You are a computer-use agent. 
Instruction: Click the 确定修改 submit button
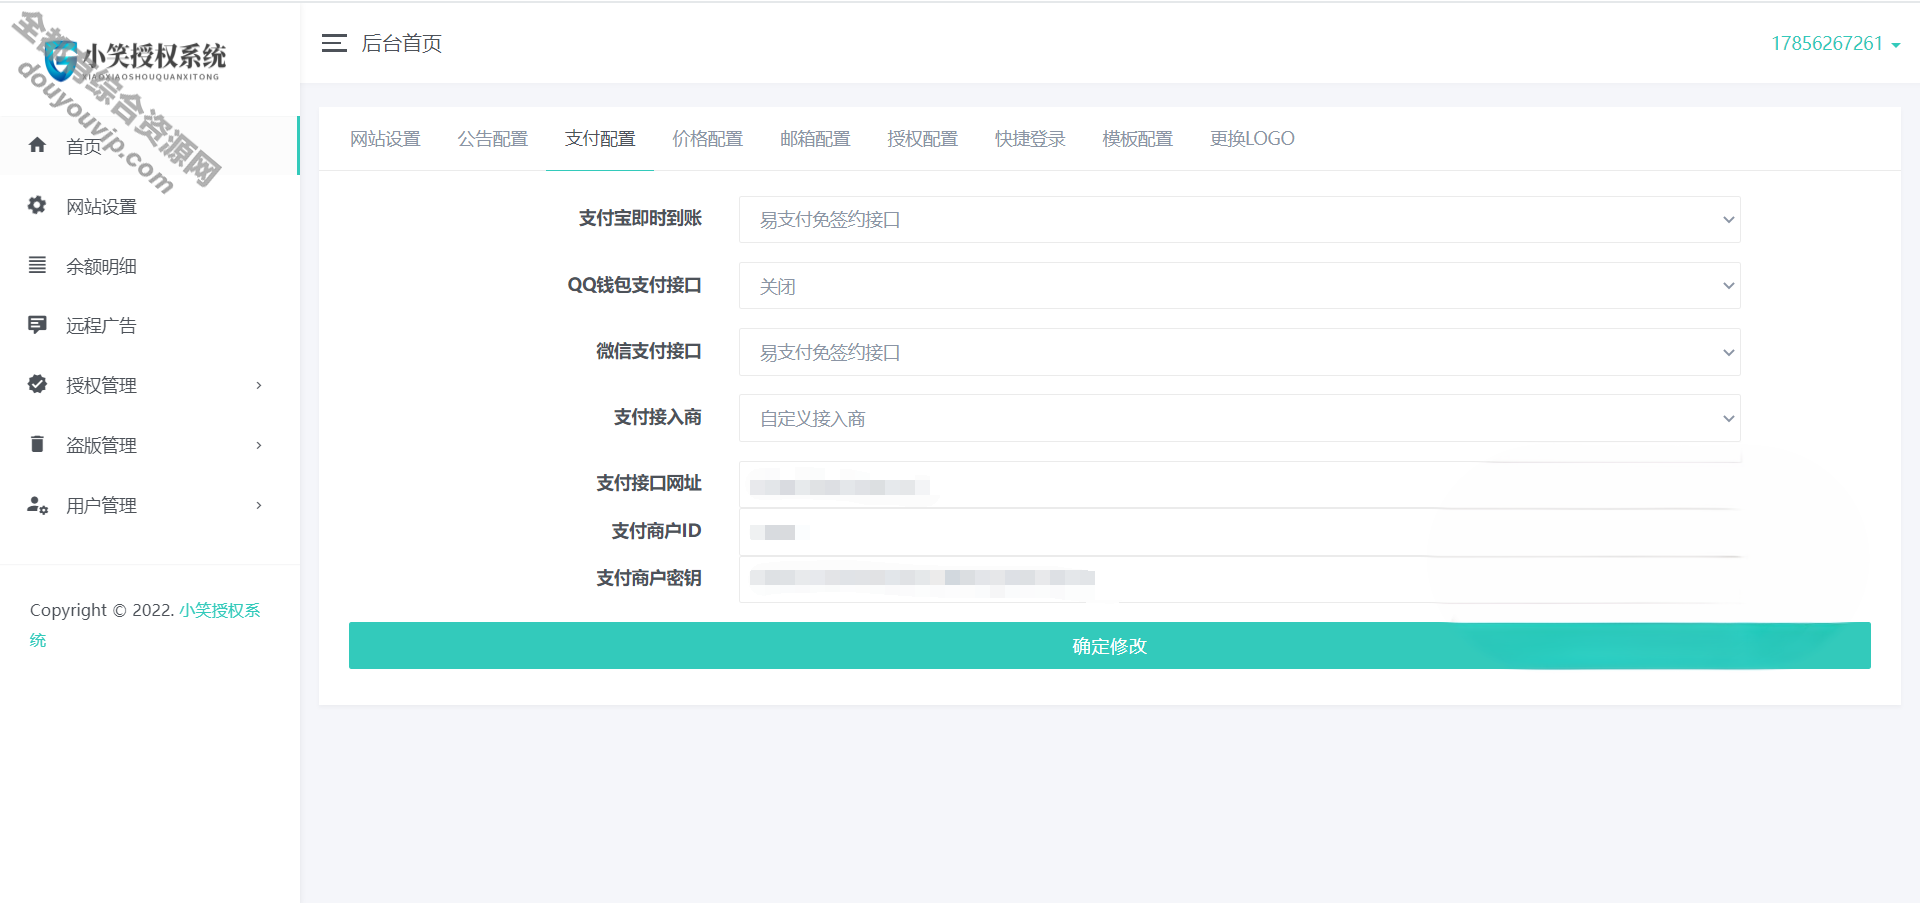[x=1109, y=646]
